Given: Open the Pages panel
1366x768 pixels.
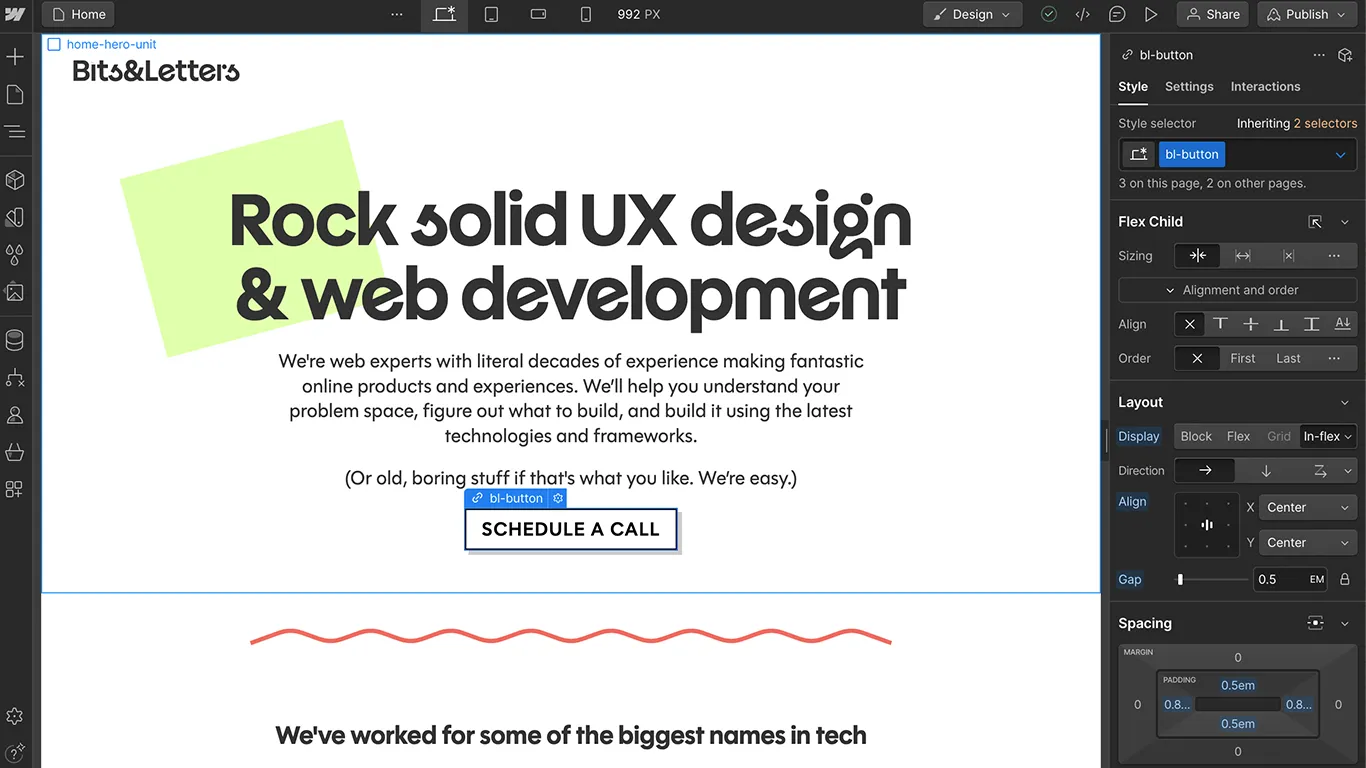Looking at the screenshot, I should 15,94.
